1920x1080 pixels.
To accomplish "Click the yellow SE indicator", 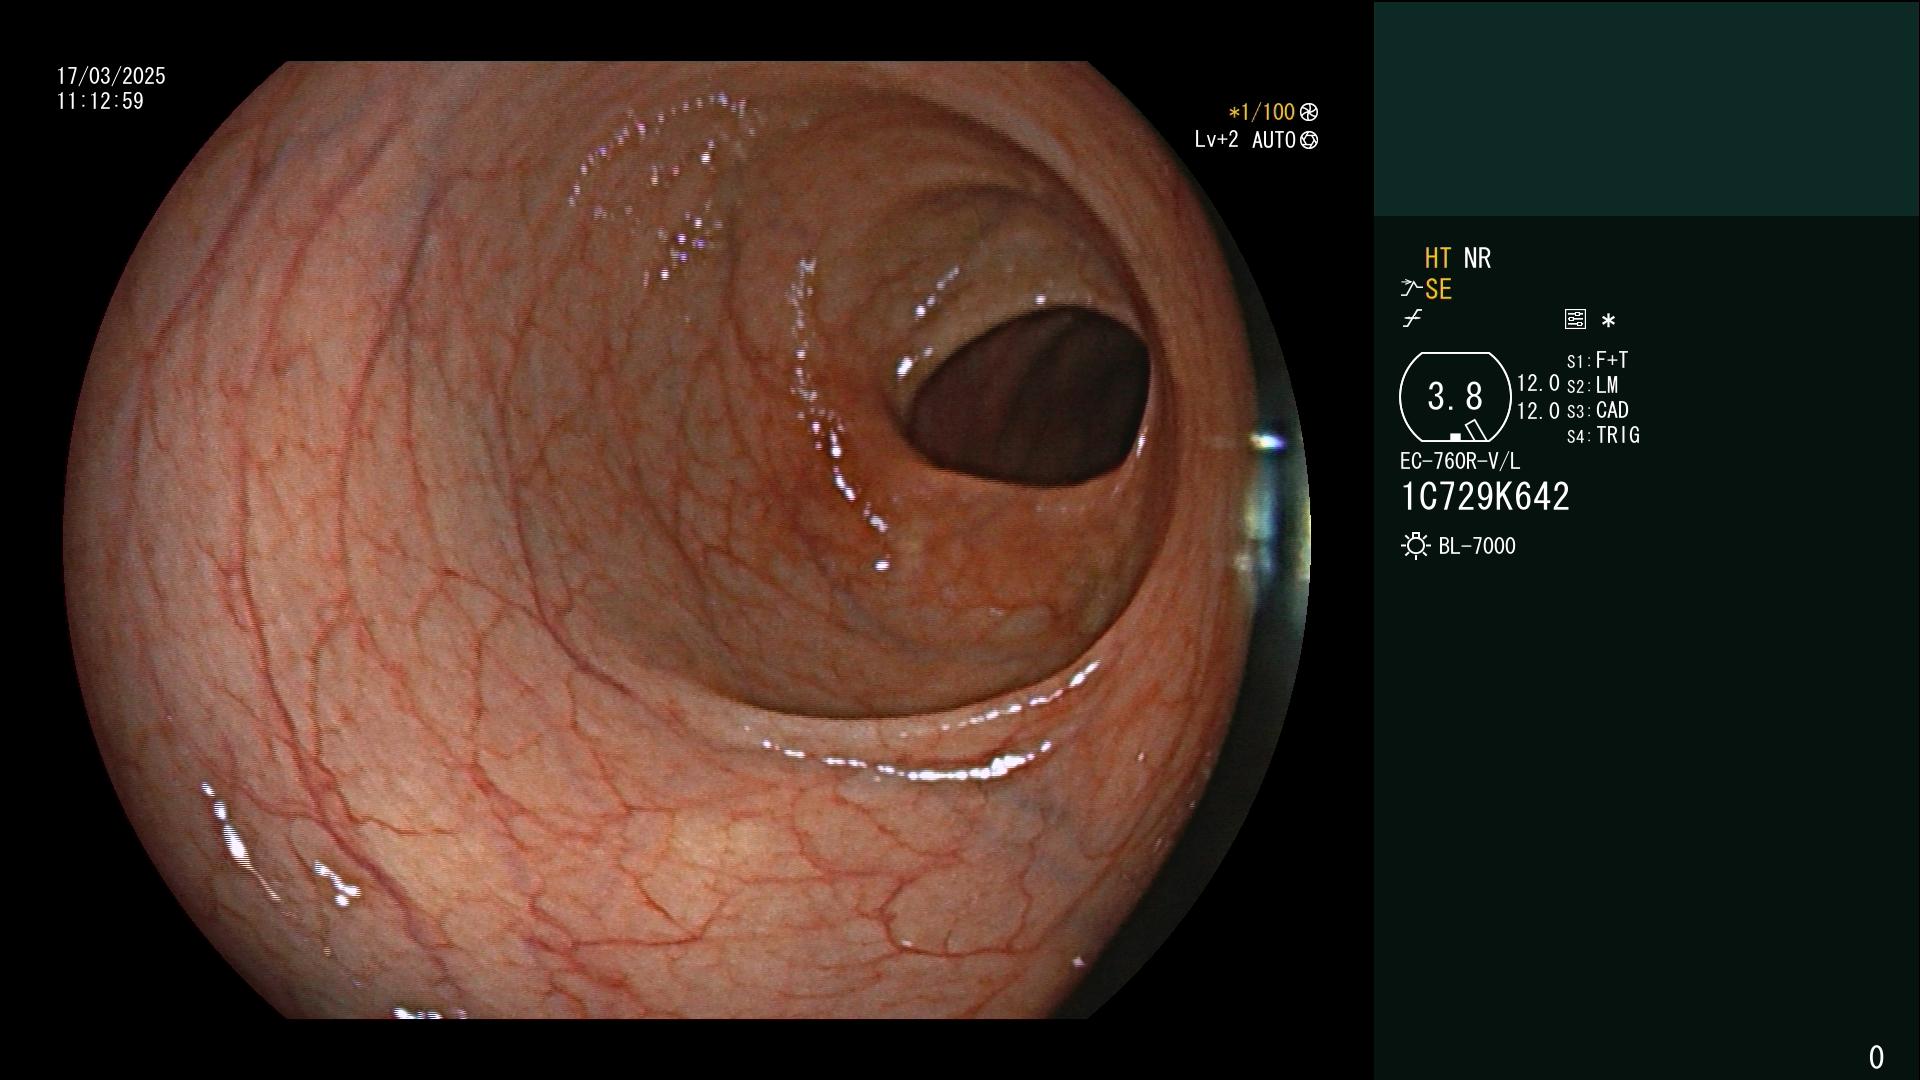I will (1438, 290).
